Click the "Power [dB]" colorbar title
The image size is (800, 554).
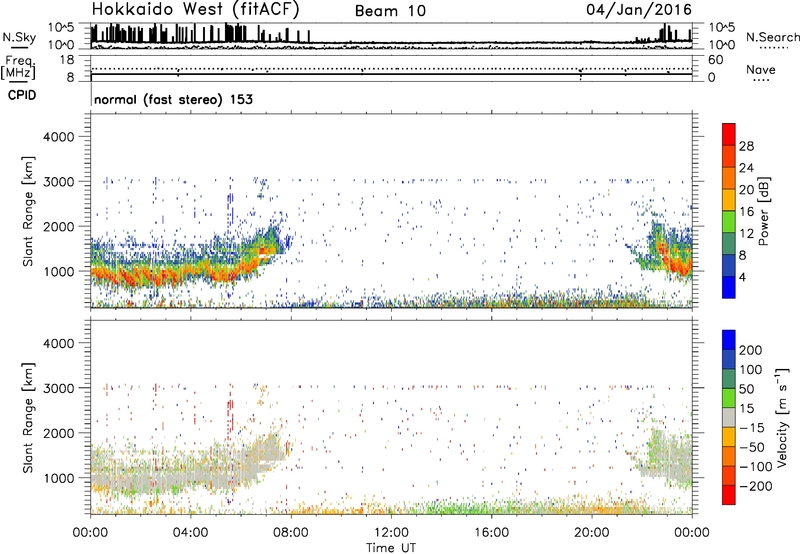763,211
